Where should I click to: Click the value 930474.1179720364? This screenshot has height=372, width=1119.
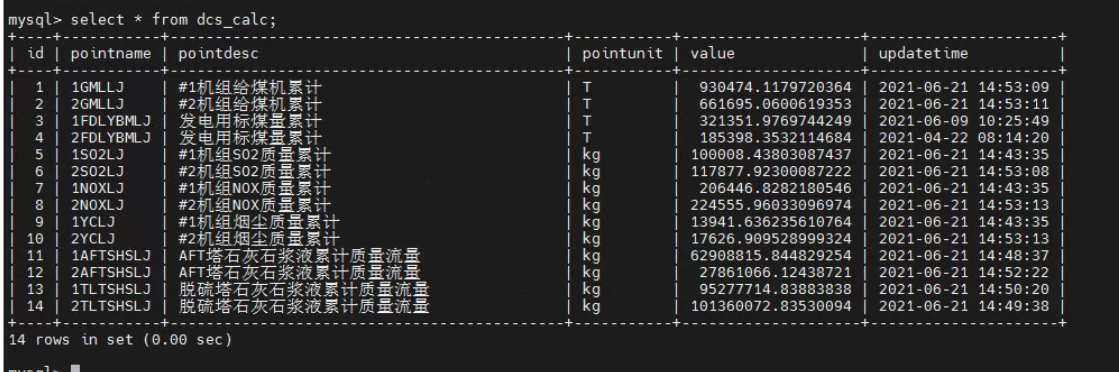pyautogui.click(x=776, y=88)
